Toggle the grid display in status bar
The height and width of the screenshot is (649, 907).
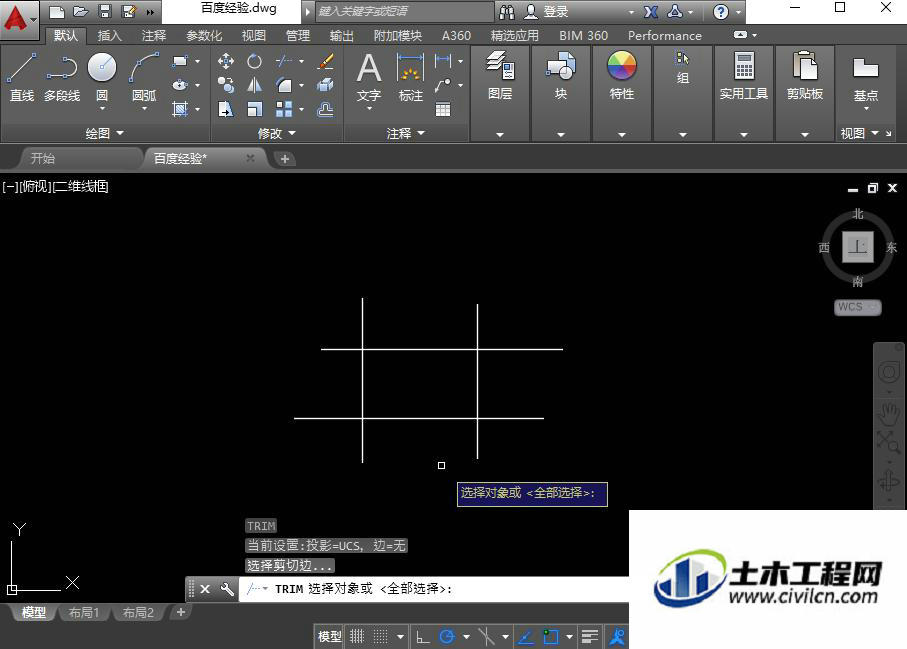point(357,637)
